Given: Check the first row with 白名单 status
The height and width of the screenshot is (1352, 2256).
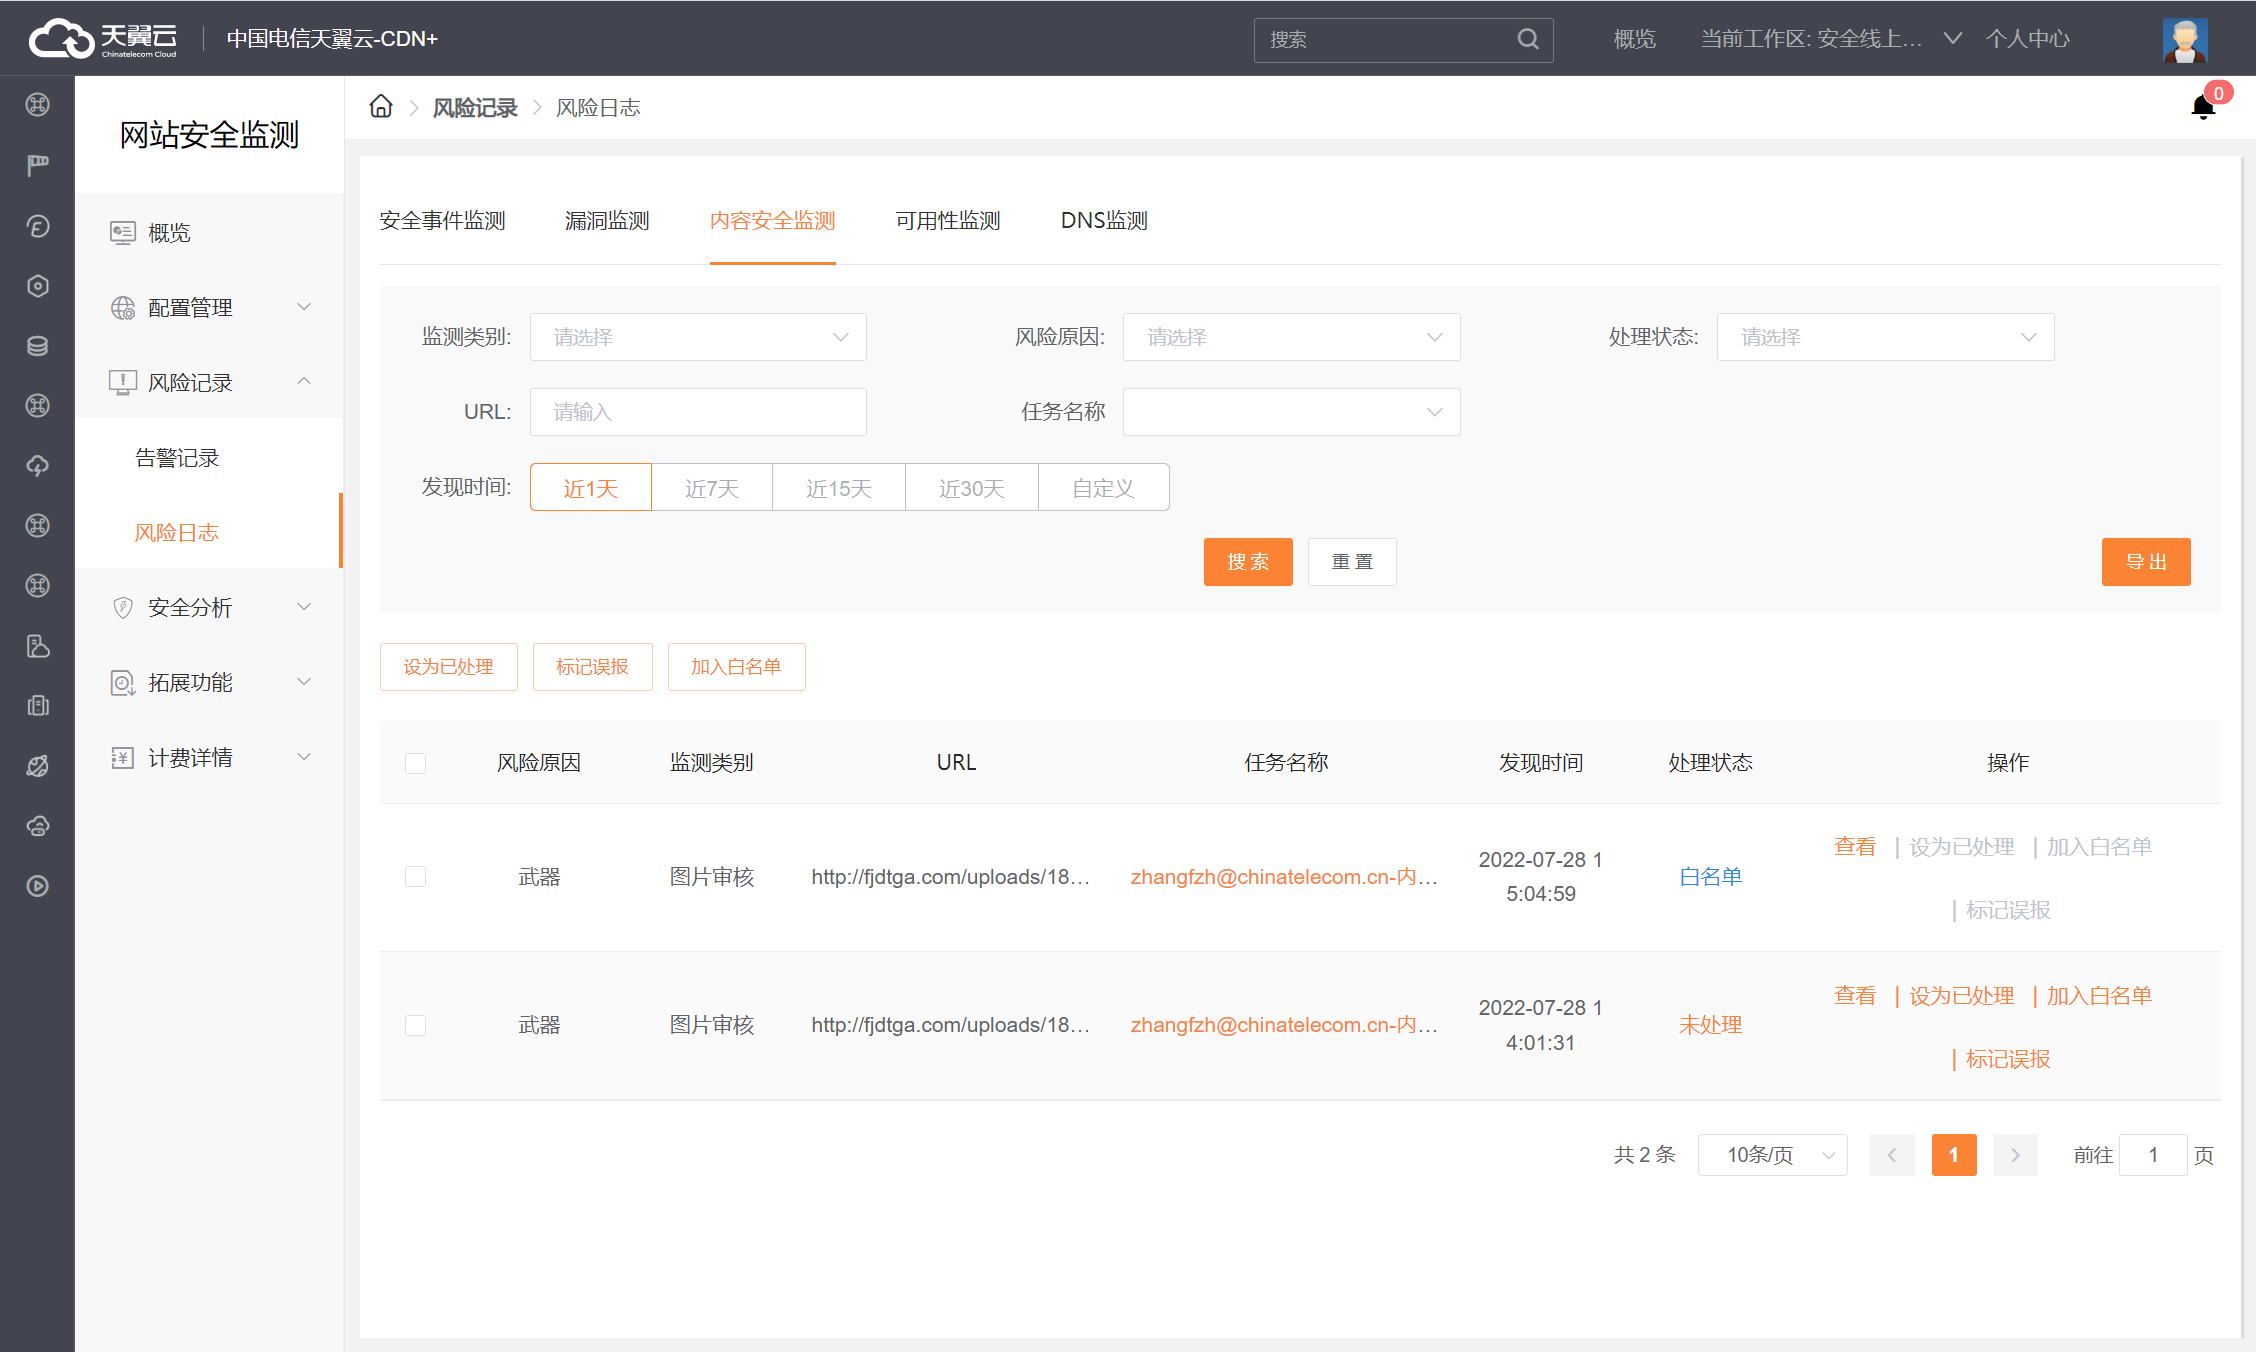Looking at the screenshot, I should (415, 877).
